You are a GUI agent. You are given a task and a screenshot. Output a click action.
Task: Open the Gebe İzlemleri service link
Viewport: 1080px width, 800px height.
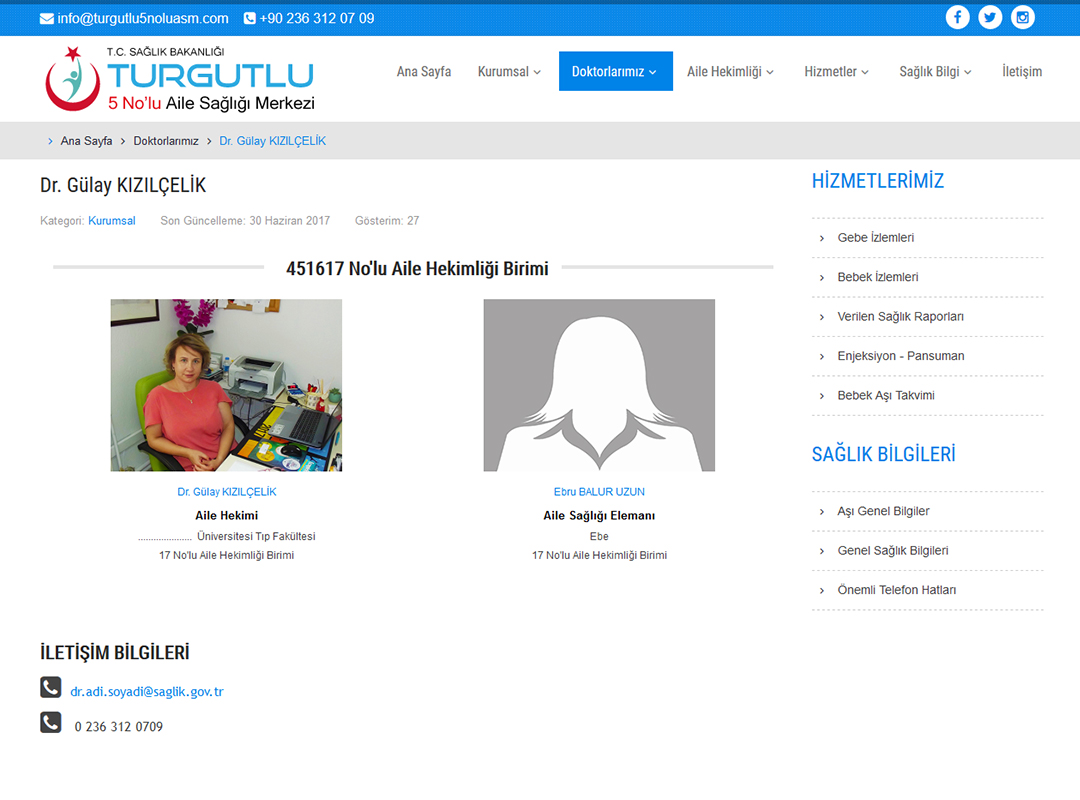(x=875, y=238)
